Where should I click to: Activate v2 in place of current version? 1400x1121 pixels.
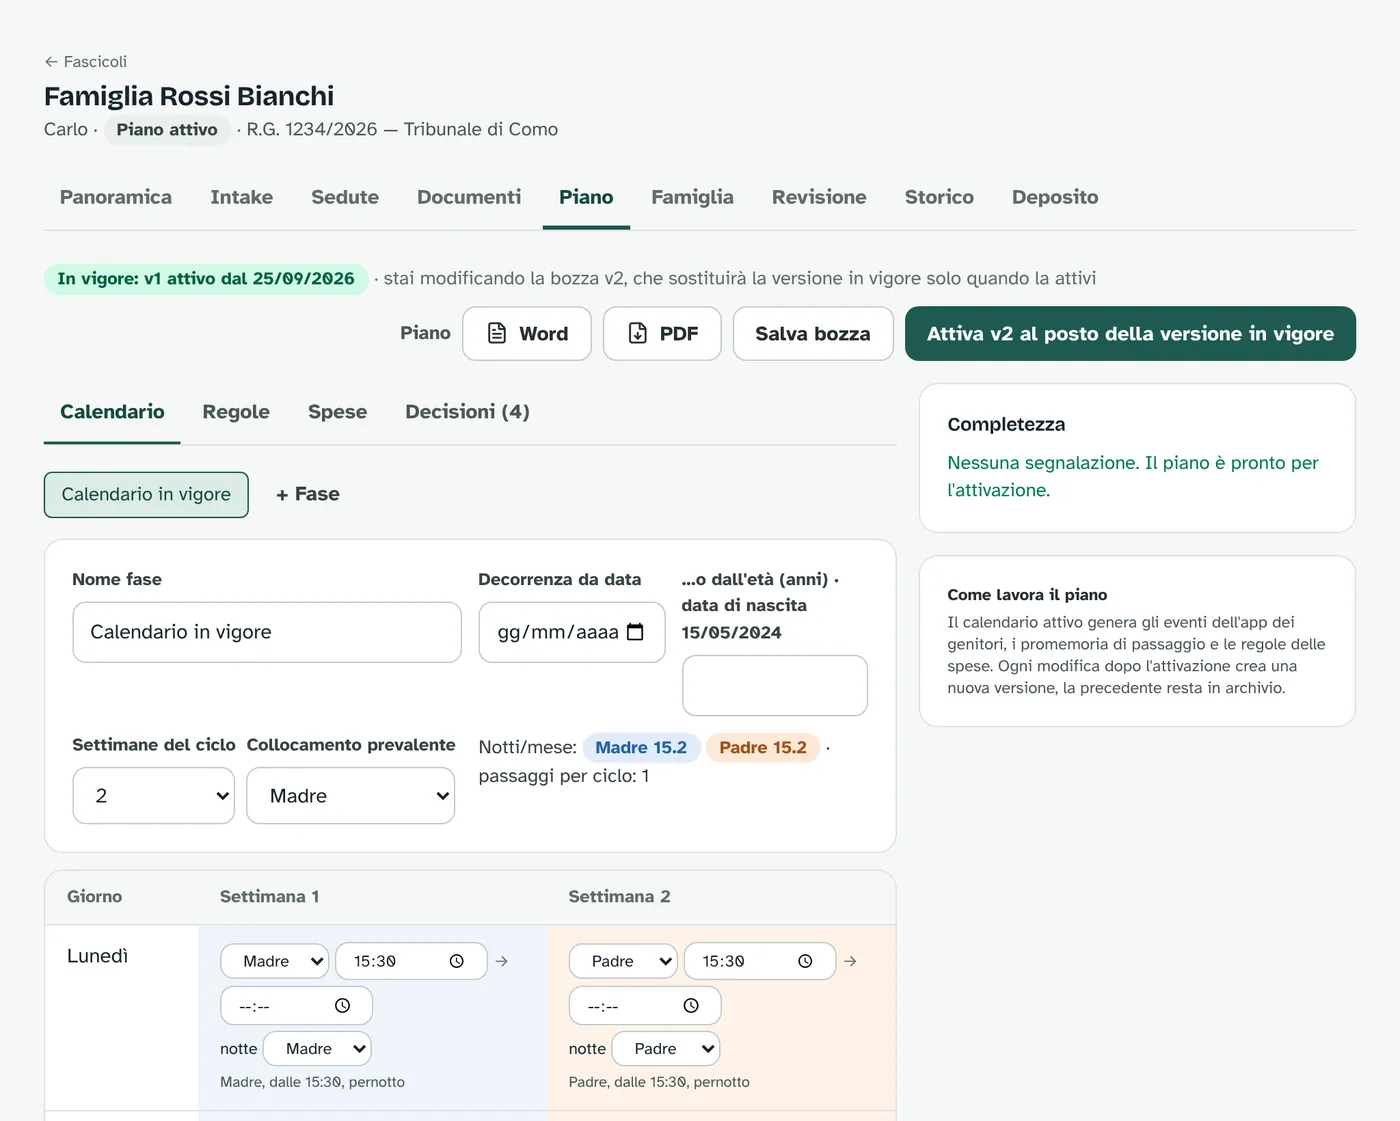coord(1130,333)
